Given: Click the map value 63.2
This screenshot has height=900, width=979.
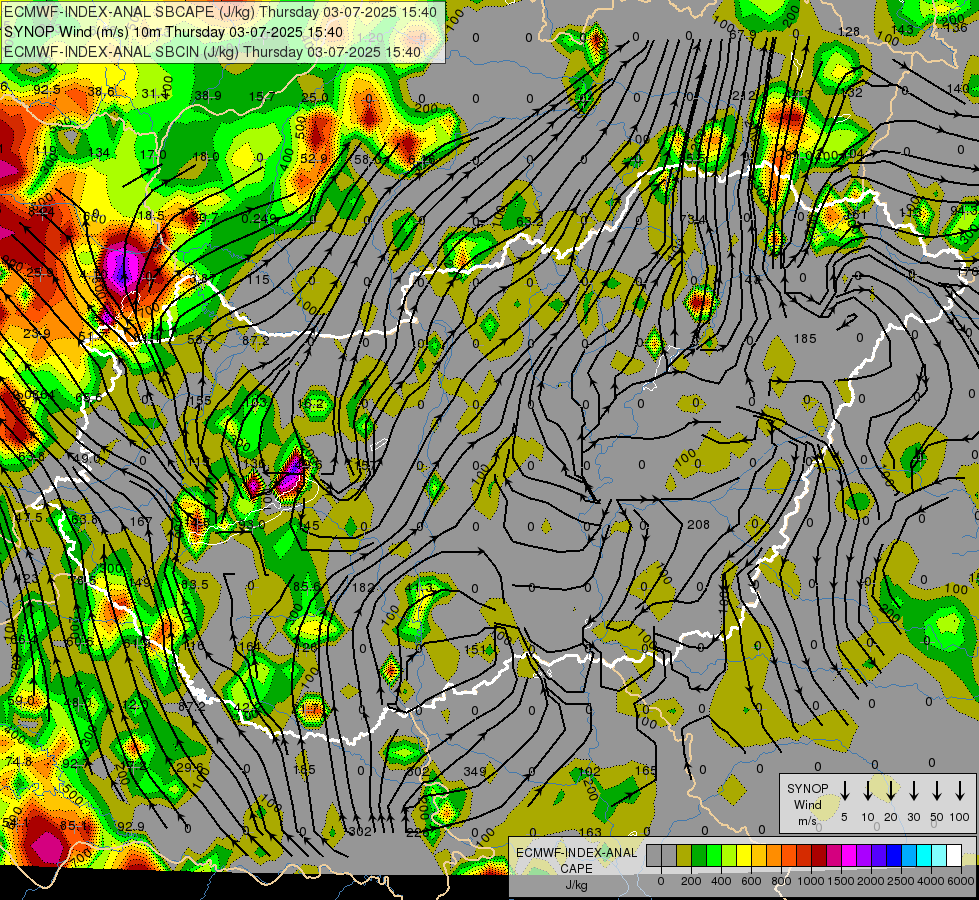Looking at the screenshot, I should pos(529,221).
